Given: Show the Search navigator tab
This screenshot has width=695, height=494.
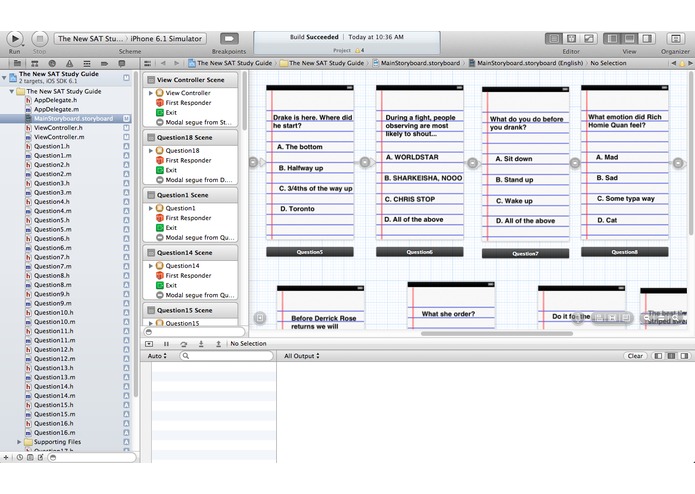Looking at the screenshot, I should (x=52, y=63).
